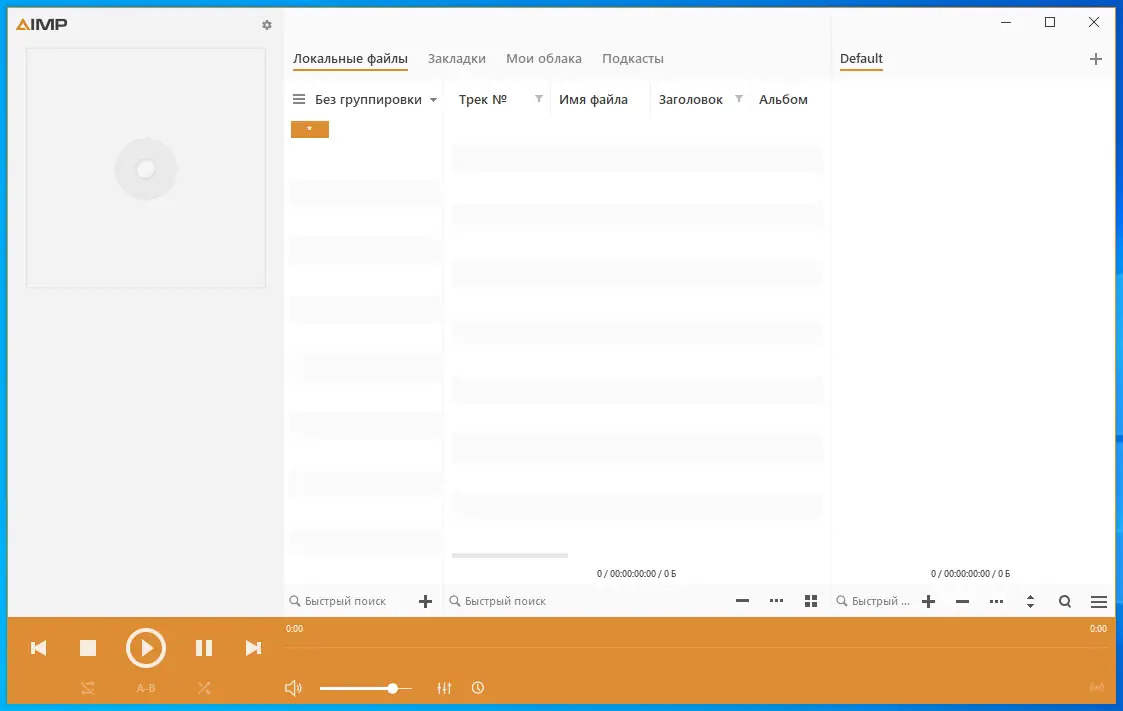Remove selected library items with minus
This screenshot has width=1123, height=711.
[x=742, y=601]
